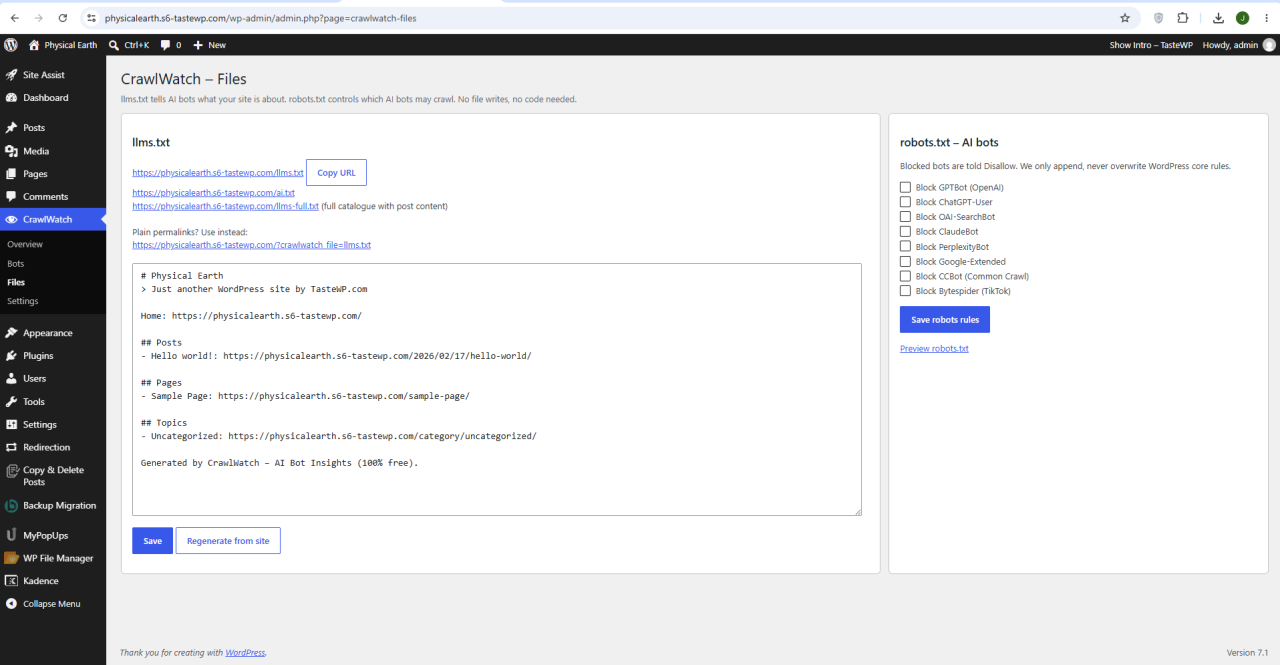The image size is (1280, 665).
Task: Open the Physical Earth site menu
Action: coord(63,45)
